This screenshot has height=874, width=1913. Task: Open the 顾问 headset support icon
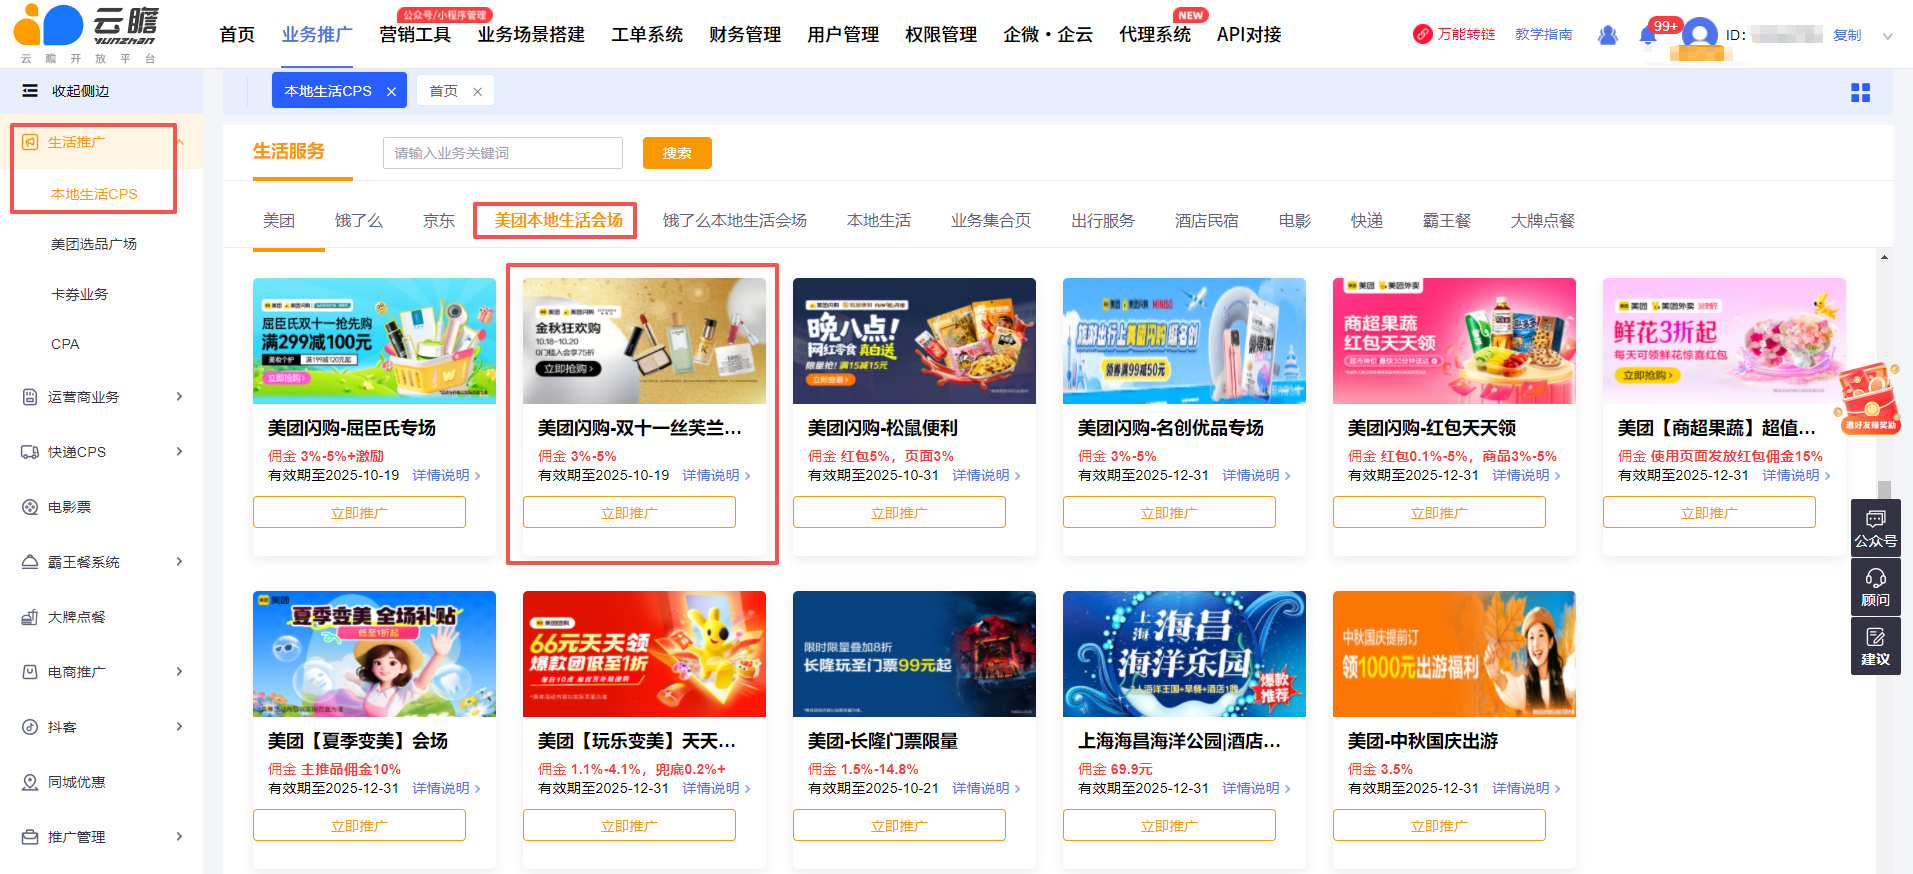(1875, 587)
